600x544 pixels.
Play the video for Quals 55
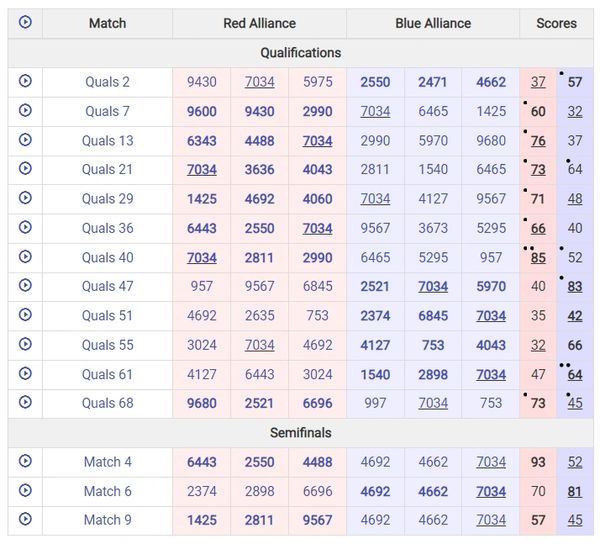click(x=25, y=345)
